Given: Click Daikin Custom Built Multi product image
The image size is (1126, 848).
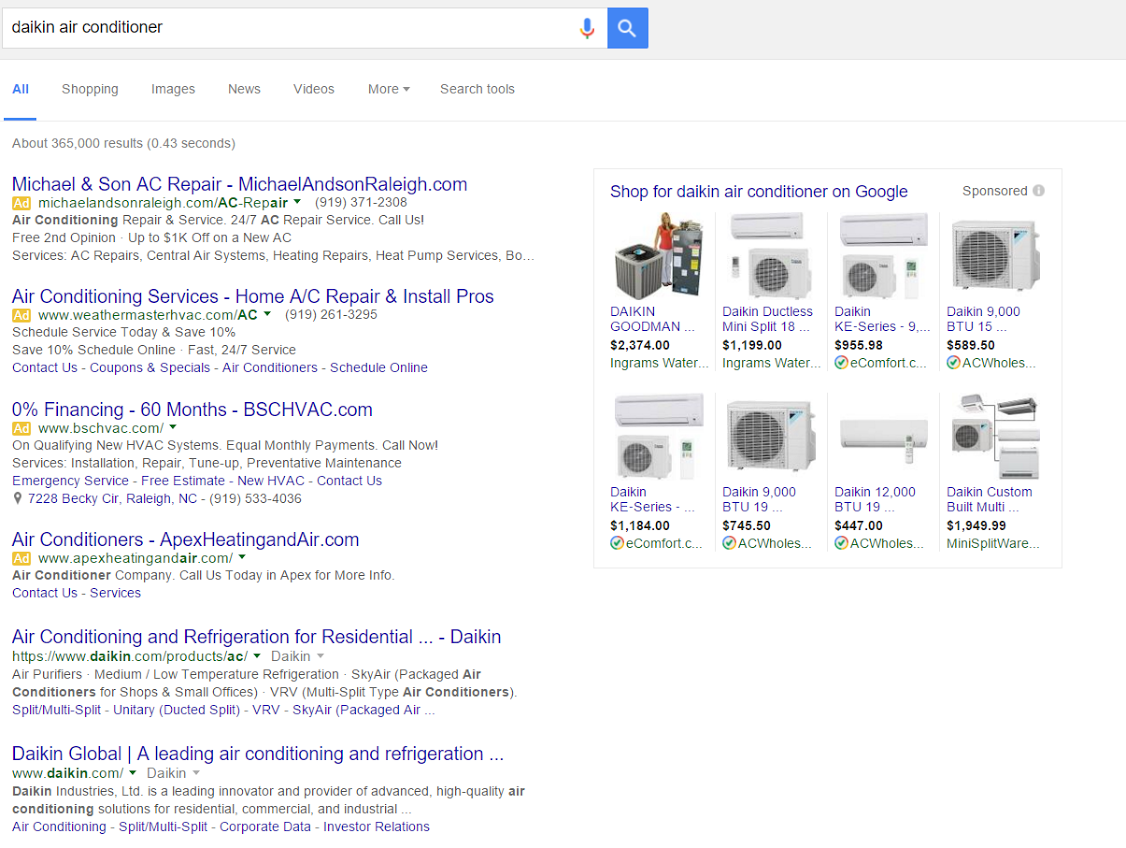Looking at the screenshot, I should [995, 437].
